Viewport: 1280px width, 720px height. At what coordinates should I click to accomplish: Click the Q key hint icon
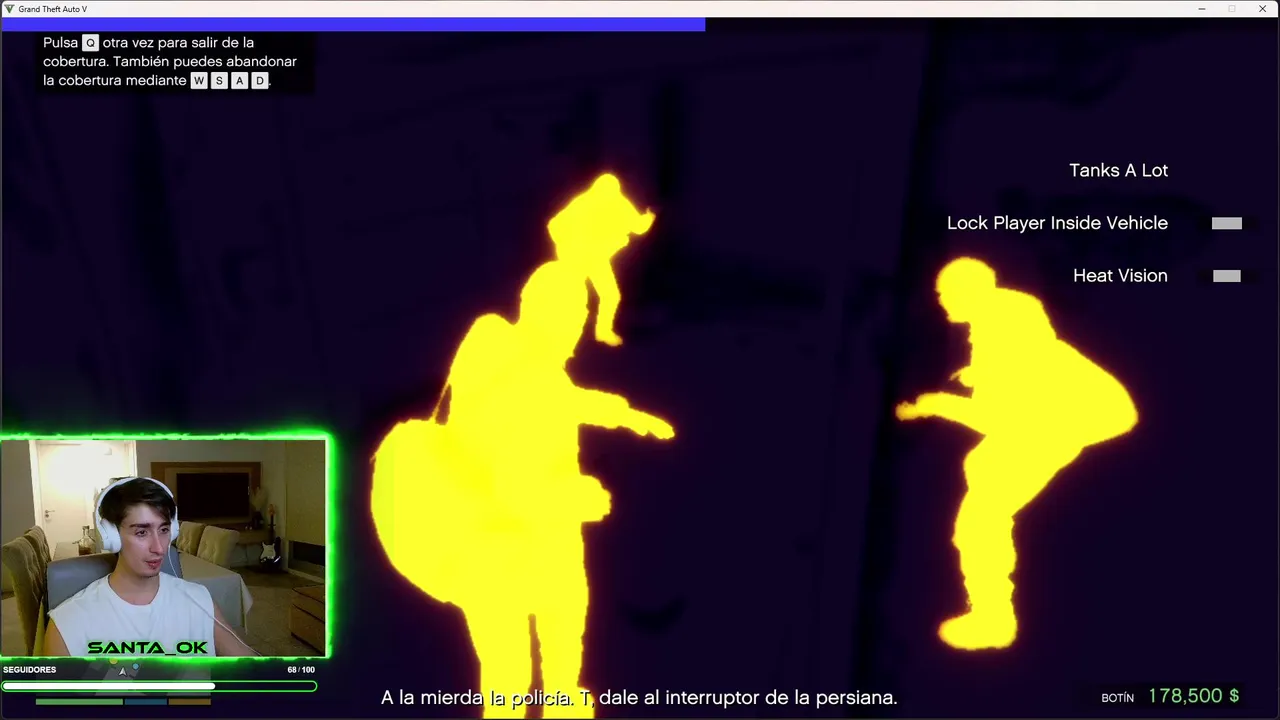[90, 43]
